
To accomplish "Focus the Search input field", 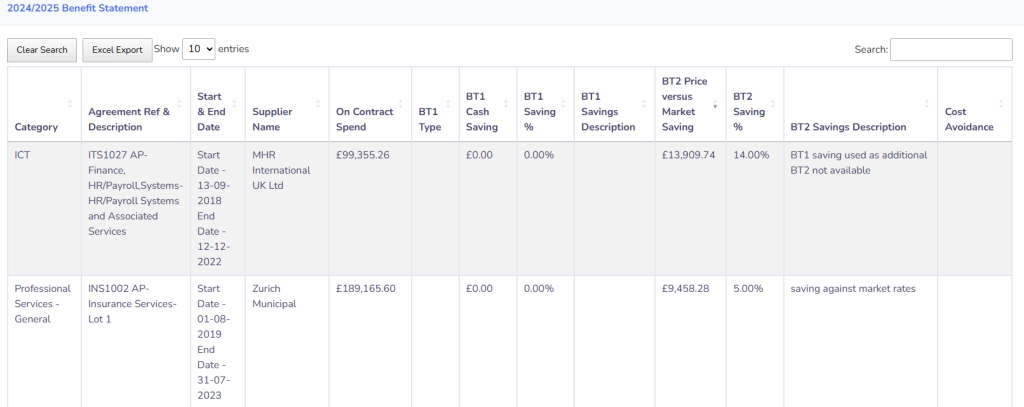I will click(950, 49).
